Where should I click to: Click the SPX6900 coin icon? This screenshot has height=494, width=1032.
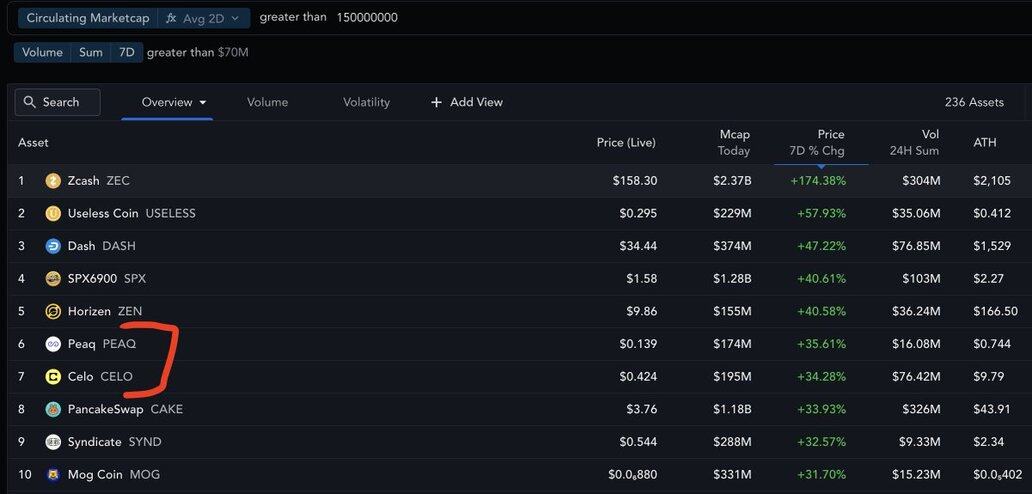[53, 278]
